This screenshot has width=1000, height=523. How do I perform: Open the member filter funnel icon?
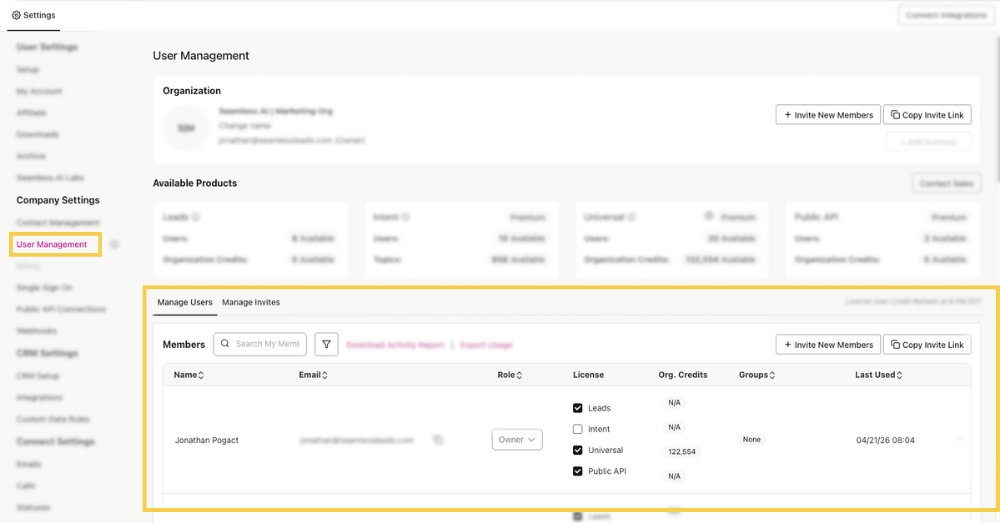pyautogui.click(x=326, y=344)
